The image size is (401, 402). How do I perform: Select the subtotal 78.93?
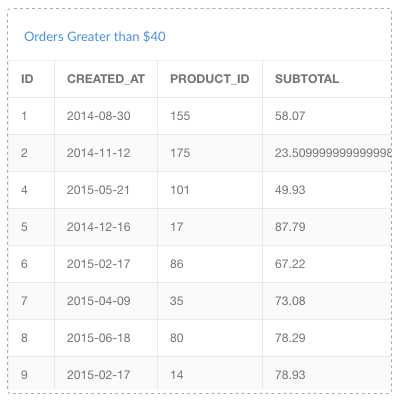point(290,375)
